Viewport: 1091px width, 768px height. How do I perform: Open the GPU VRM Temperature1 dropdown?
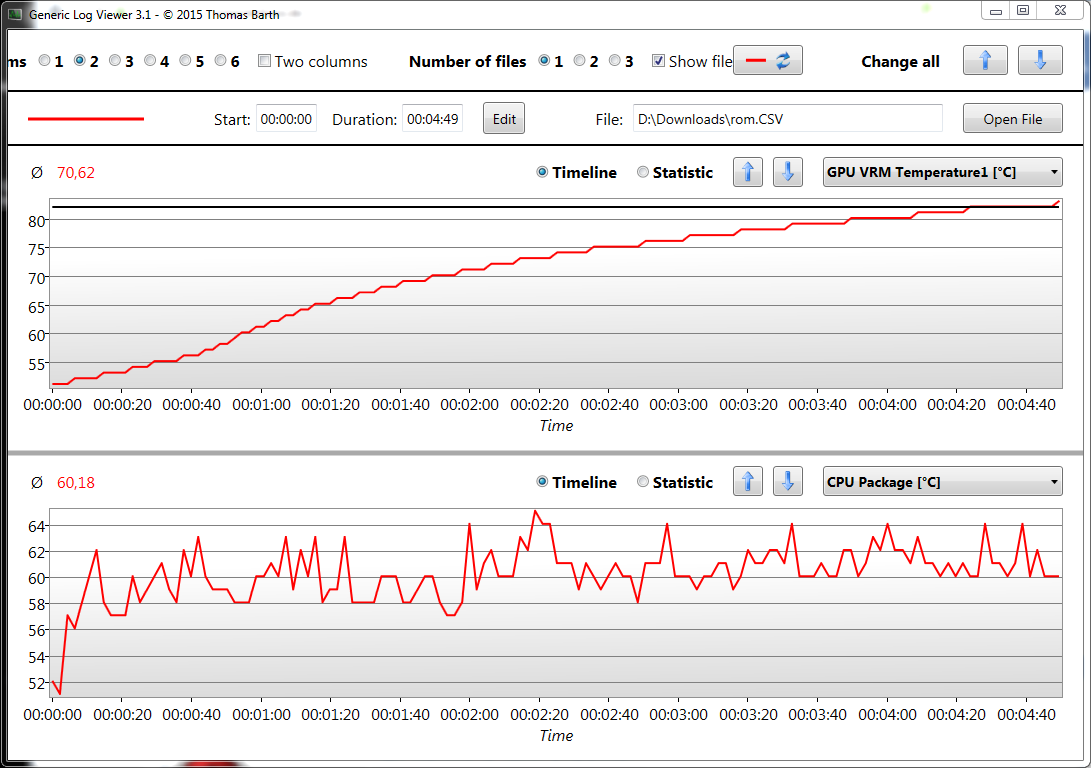(x=942, y=172)
